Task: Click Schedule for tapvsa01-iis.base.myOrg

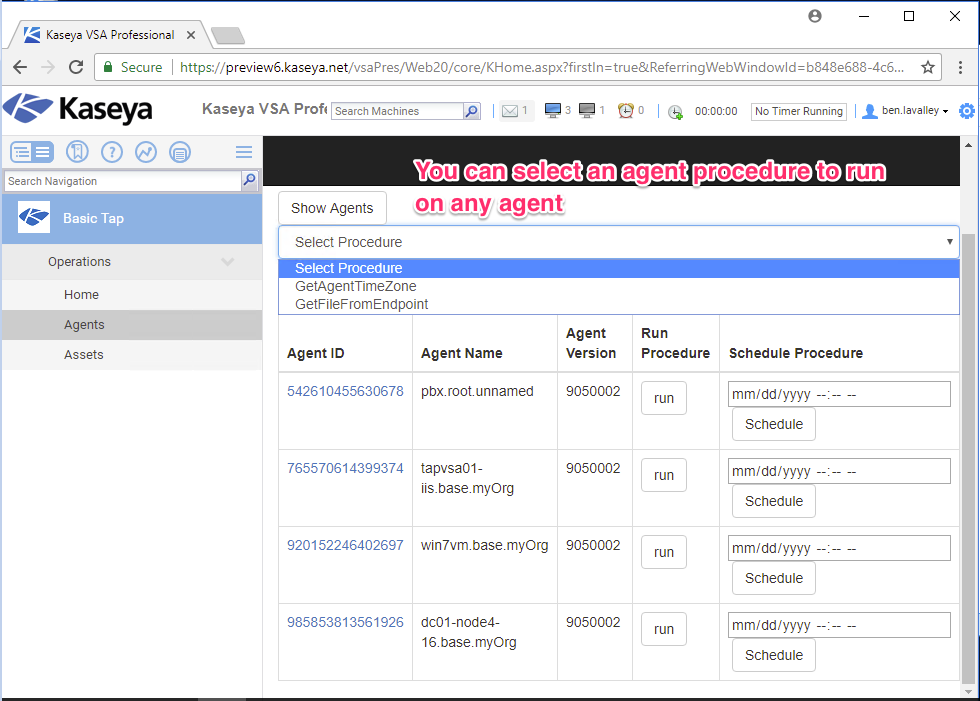Action: click(774, 501)
